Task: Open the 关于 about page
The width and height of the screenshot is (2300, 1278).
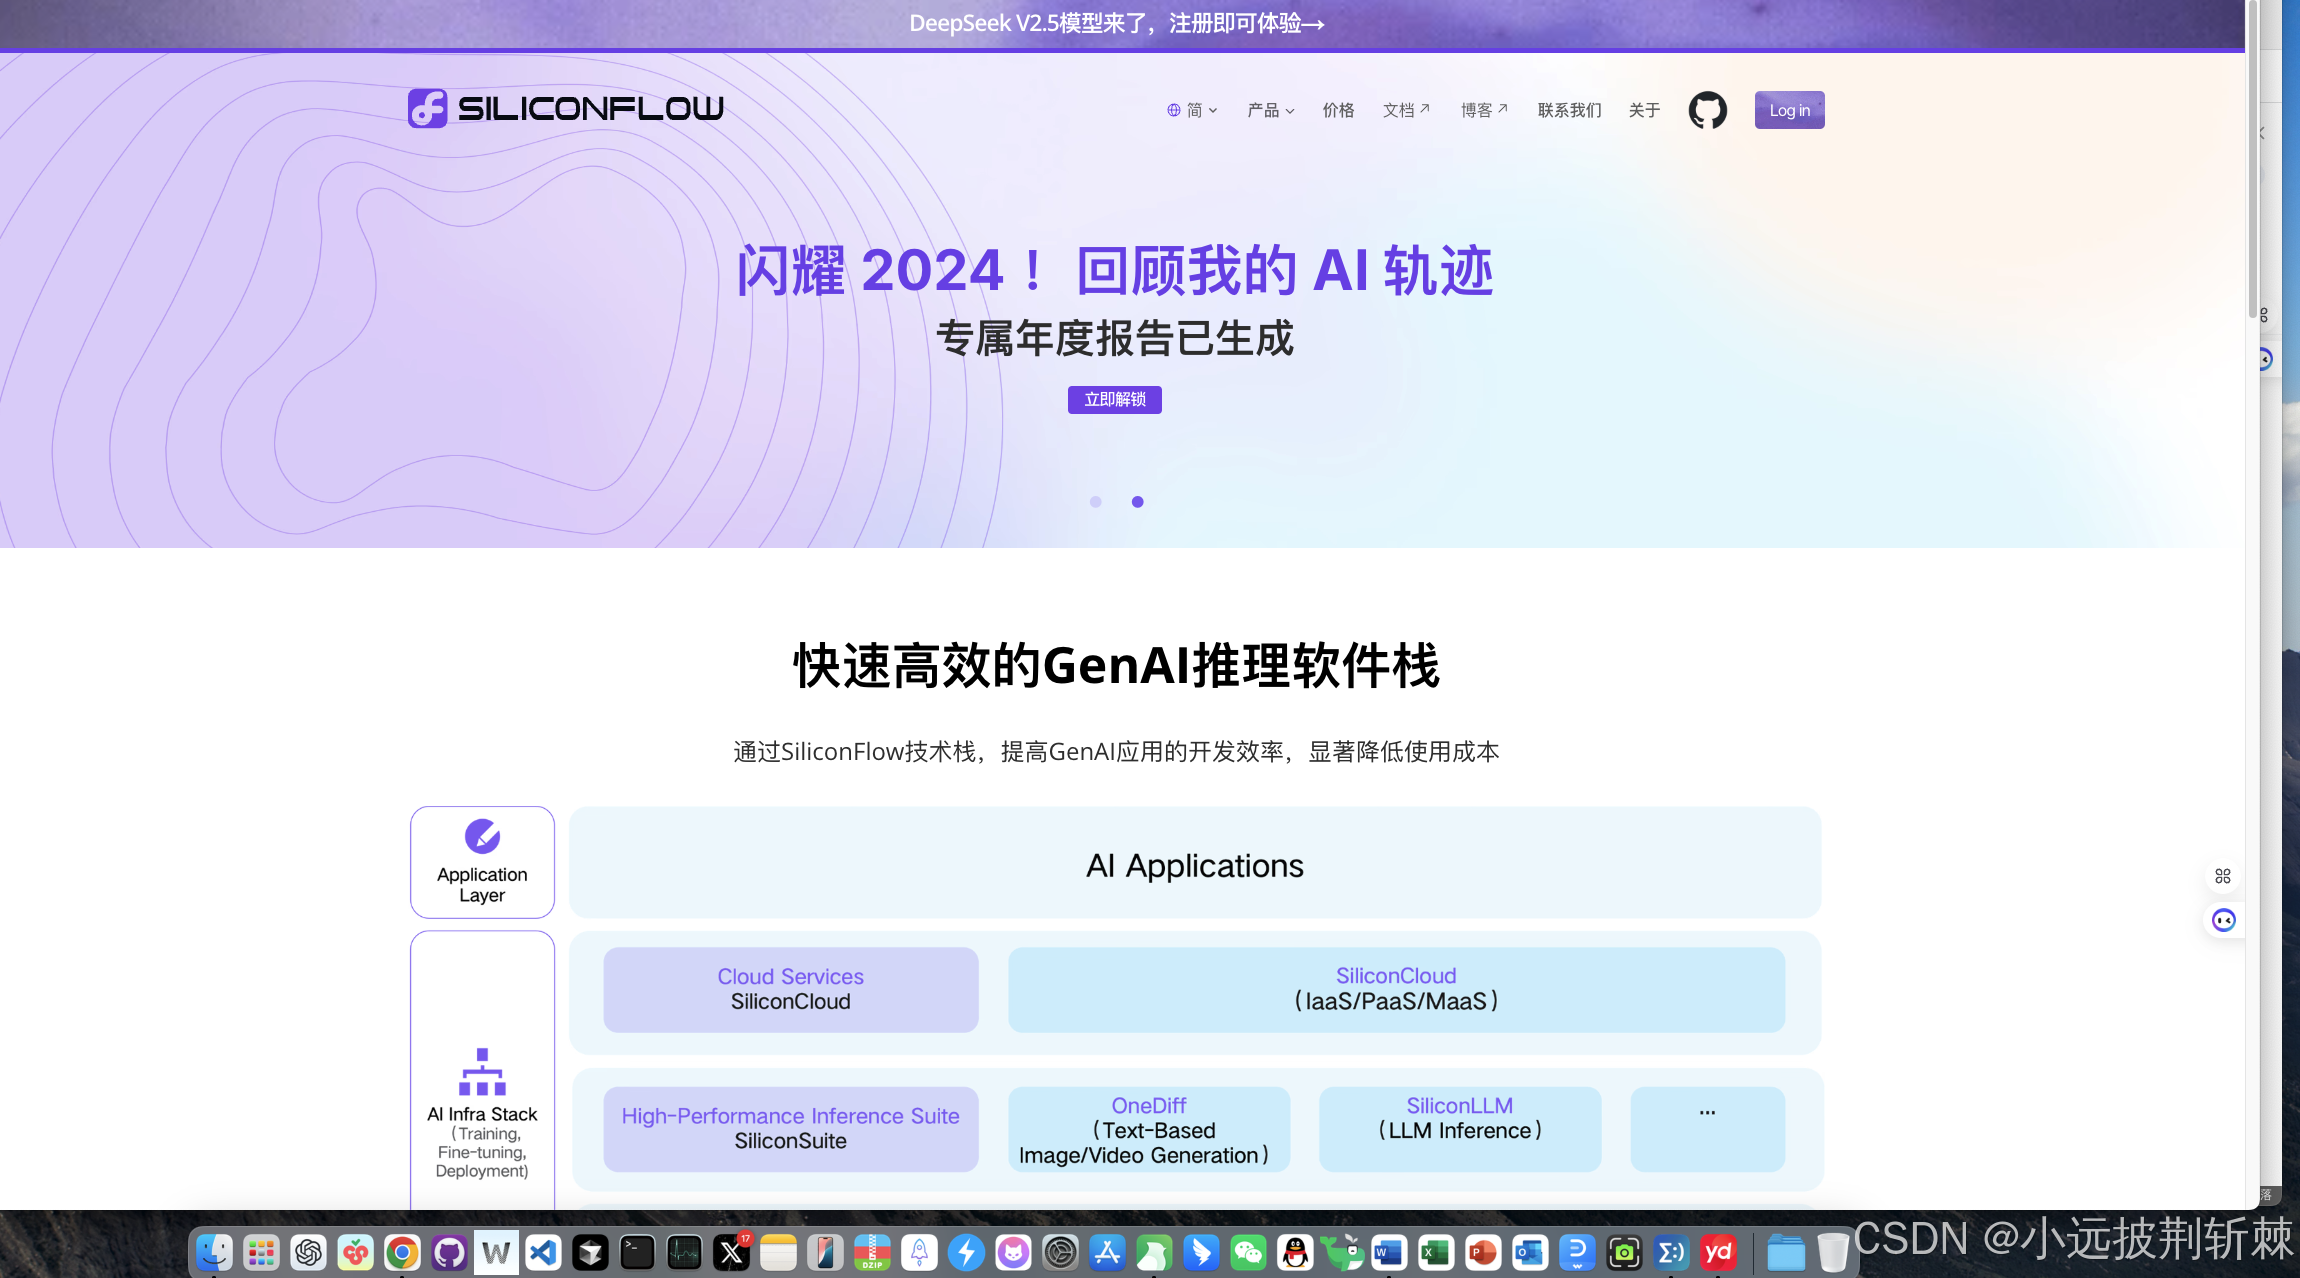Action: tap(1644, 110)
